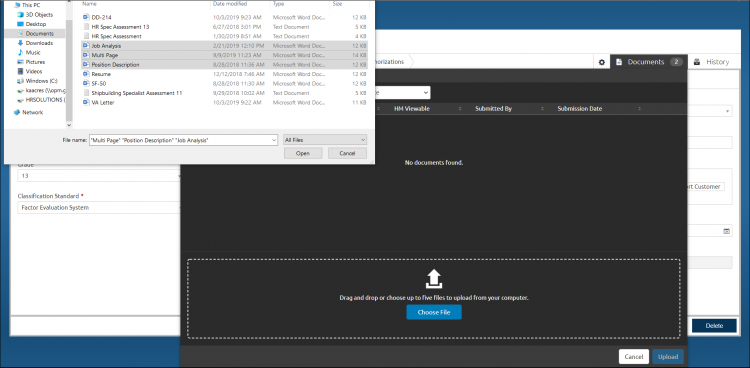
Task: Open the Grade 13 dropdown
Action: [x=99, y=176]
